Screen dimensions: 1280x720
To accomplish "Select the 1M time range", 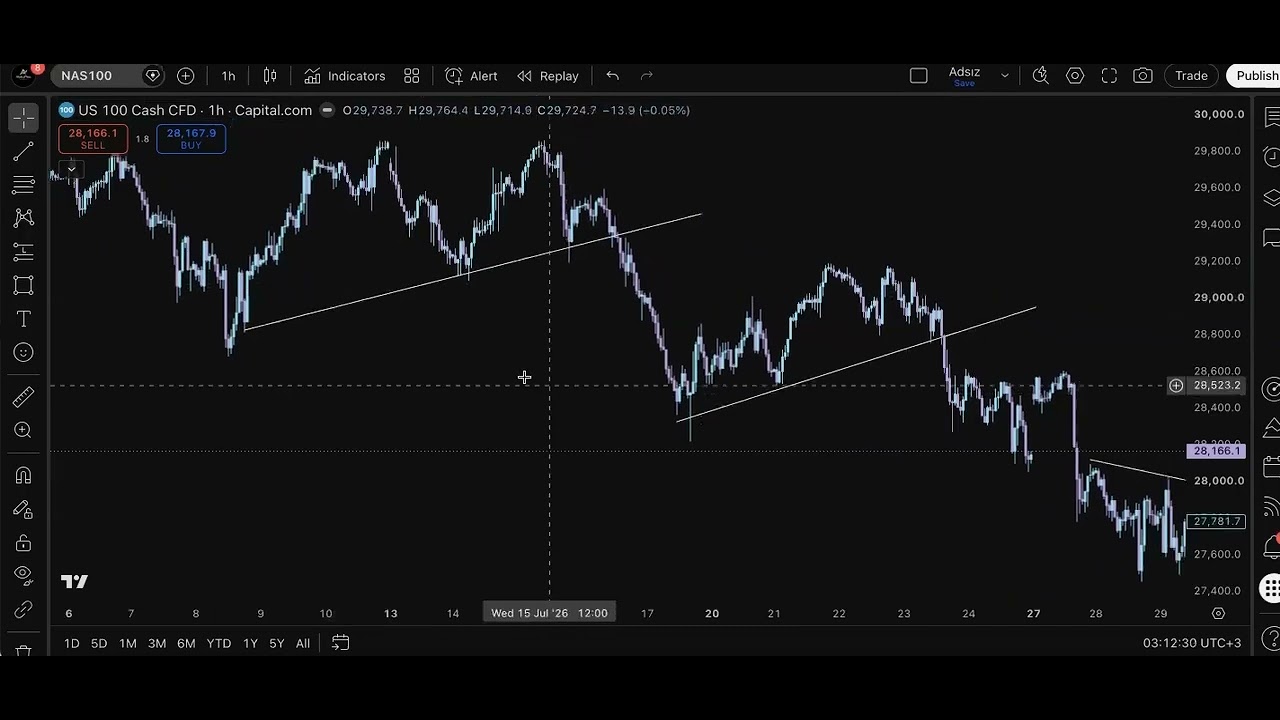I will [128, 643].
